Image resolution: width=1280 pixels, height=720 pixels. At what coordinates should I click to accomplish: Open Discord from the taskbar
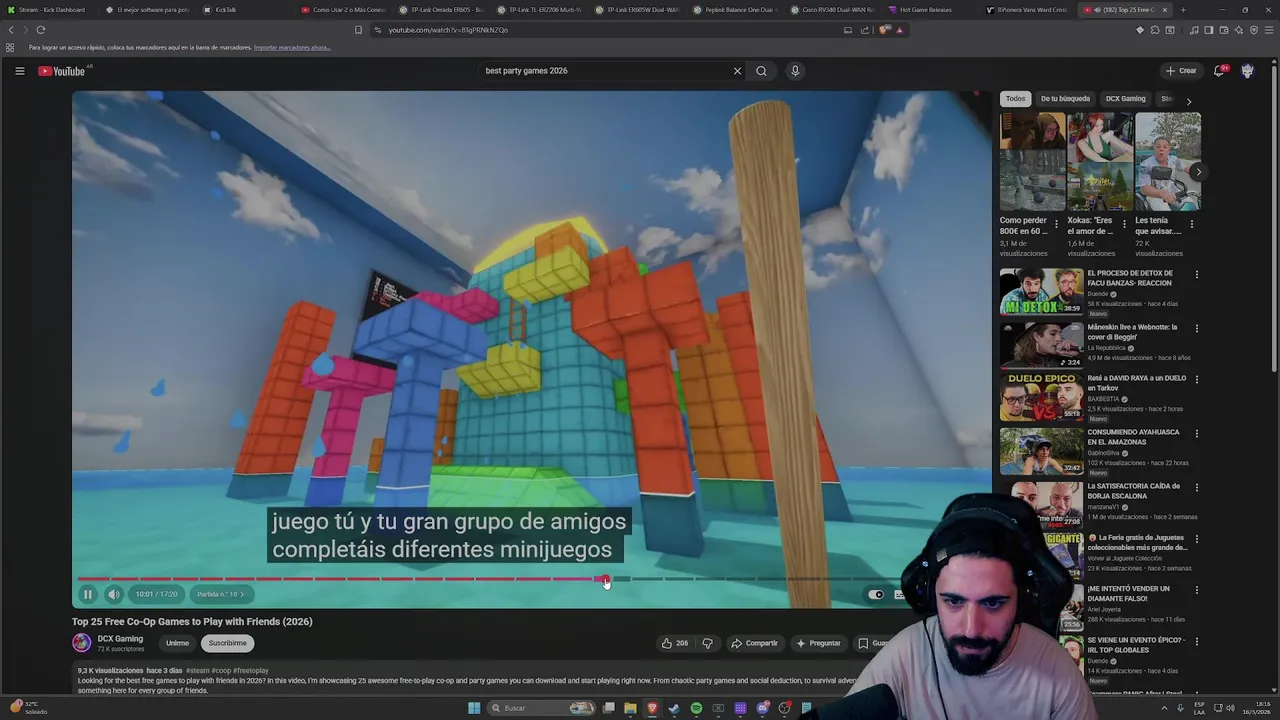coord(762,708)
